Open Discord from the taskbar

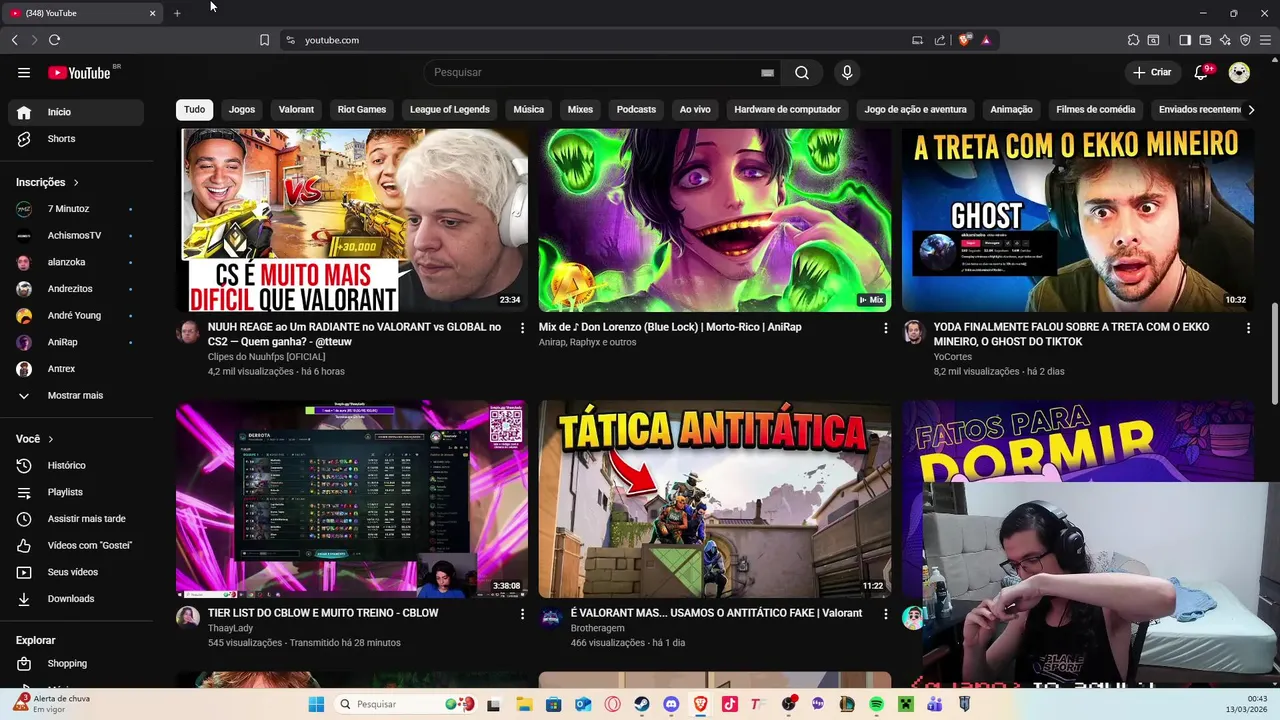pyautogui.click(x=671, y=704)
